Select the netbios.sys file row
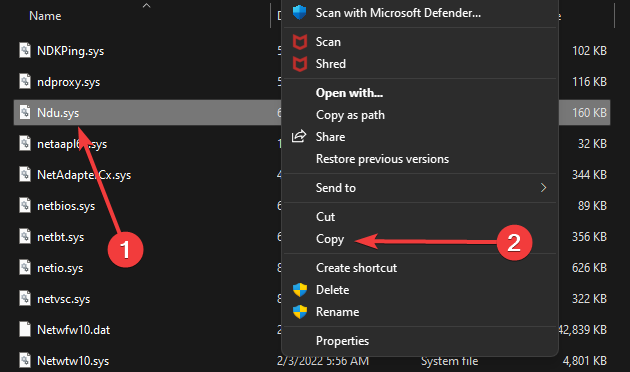Screen dimensions: 630x372 tap(146, 206)
